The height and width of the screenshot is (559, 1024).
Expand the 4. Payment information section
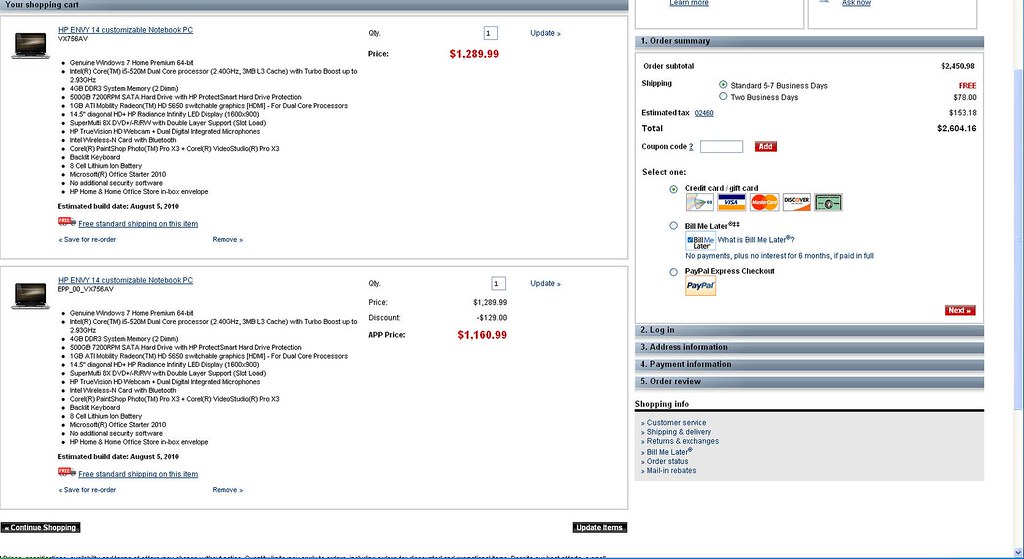click(x=809, y=364)
